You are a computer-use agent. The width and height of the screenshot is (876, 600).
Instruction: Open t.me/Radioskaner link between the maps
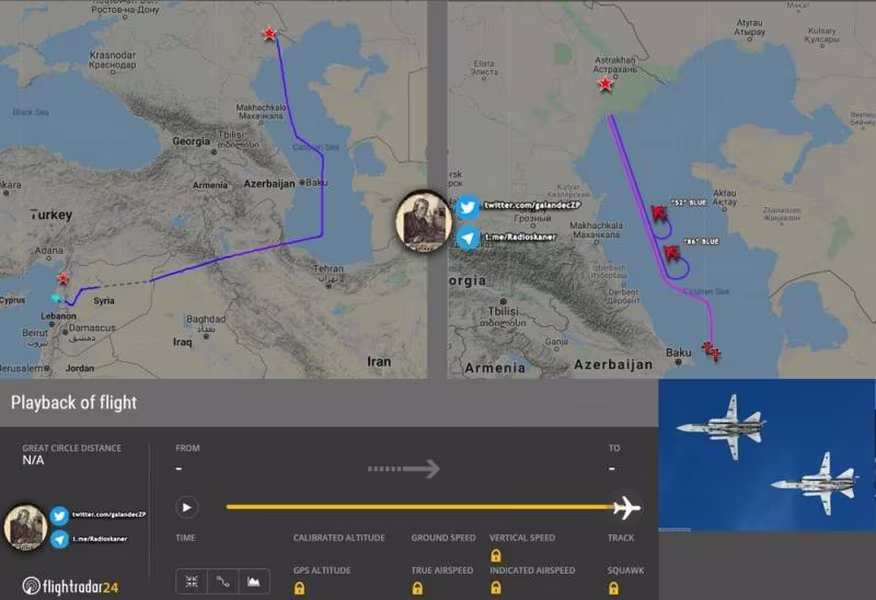521,237
